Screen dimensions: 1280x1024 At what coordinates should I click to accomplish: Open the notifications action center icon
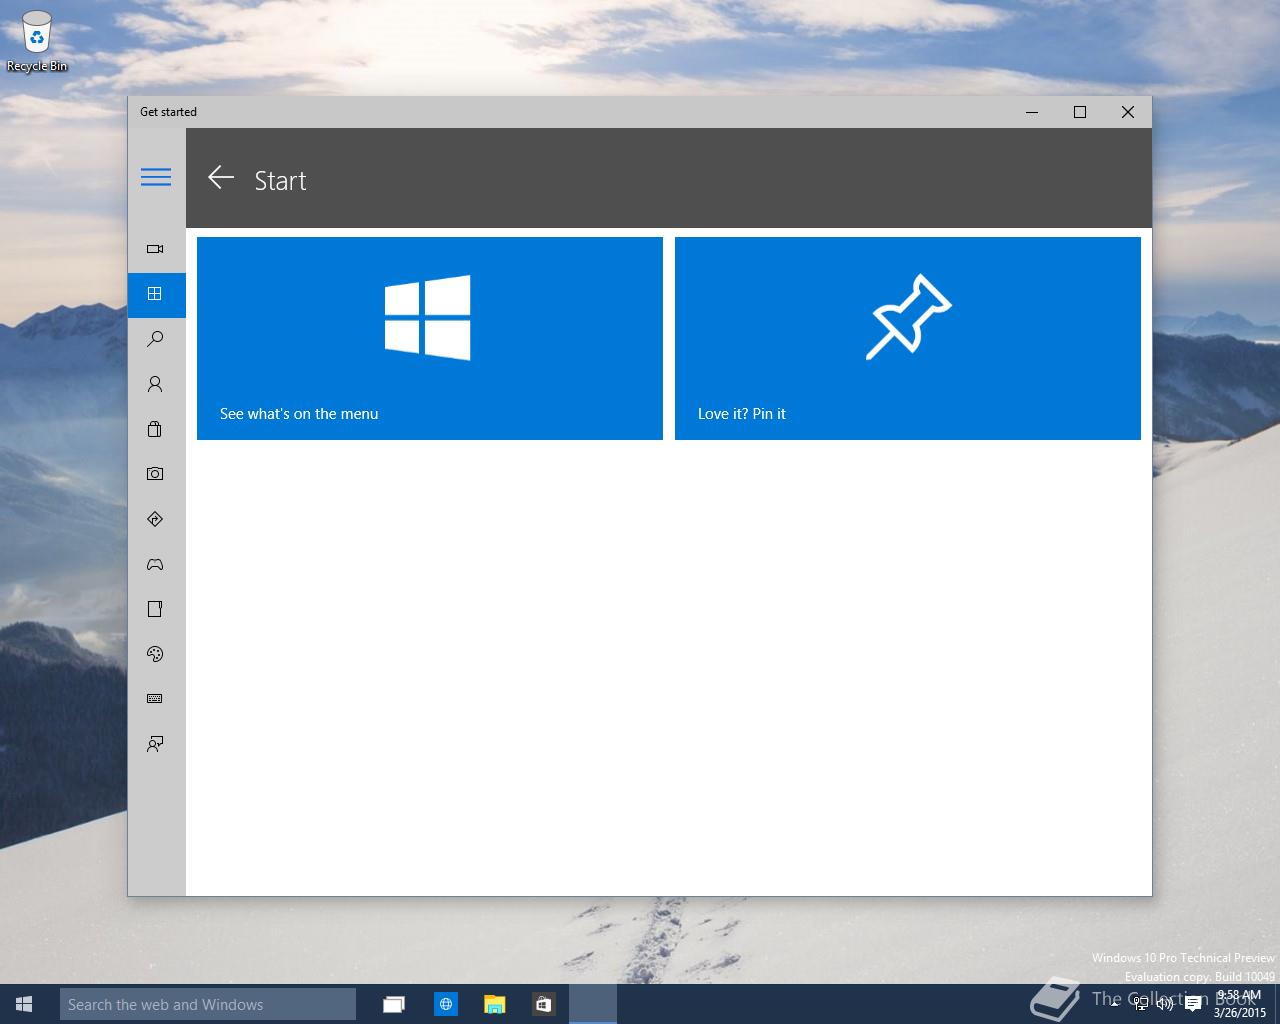1193,1004
